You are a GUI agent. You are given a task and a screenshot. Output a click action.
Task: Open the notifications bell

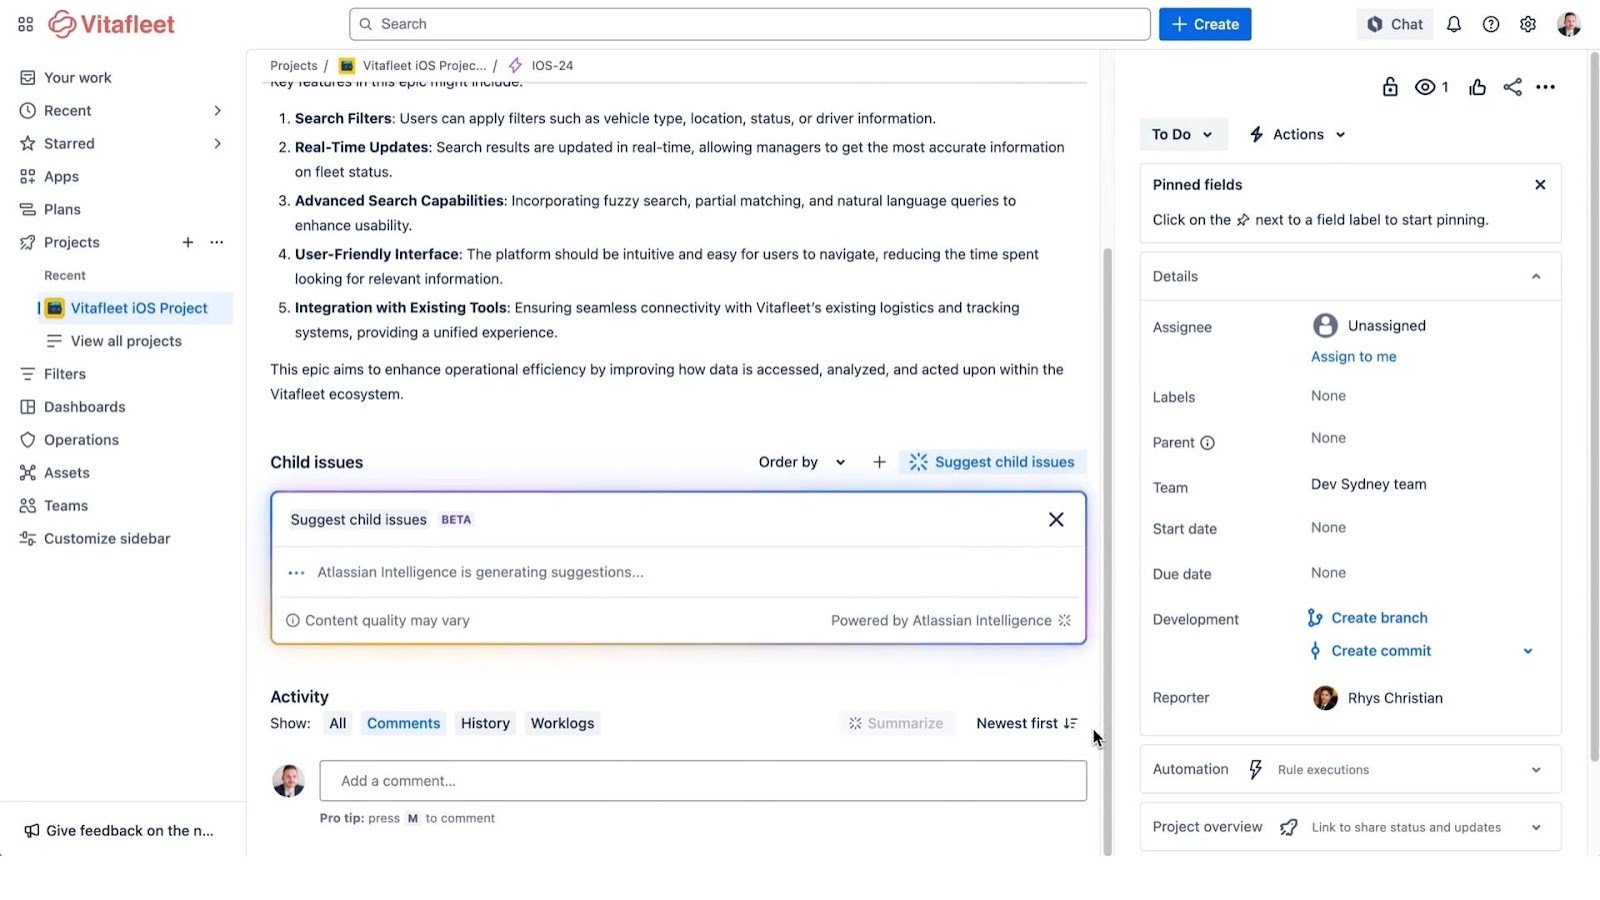tap(1453, 24)
